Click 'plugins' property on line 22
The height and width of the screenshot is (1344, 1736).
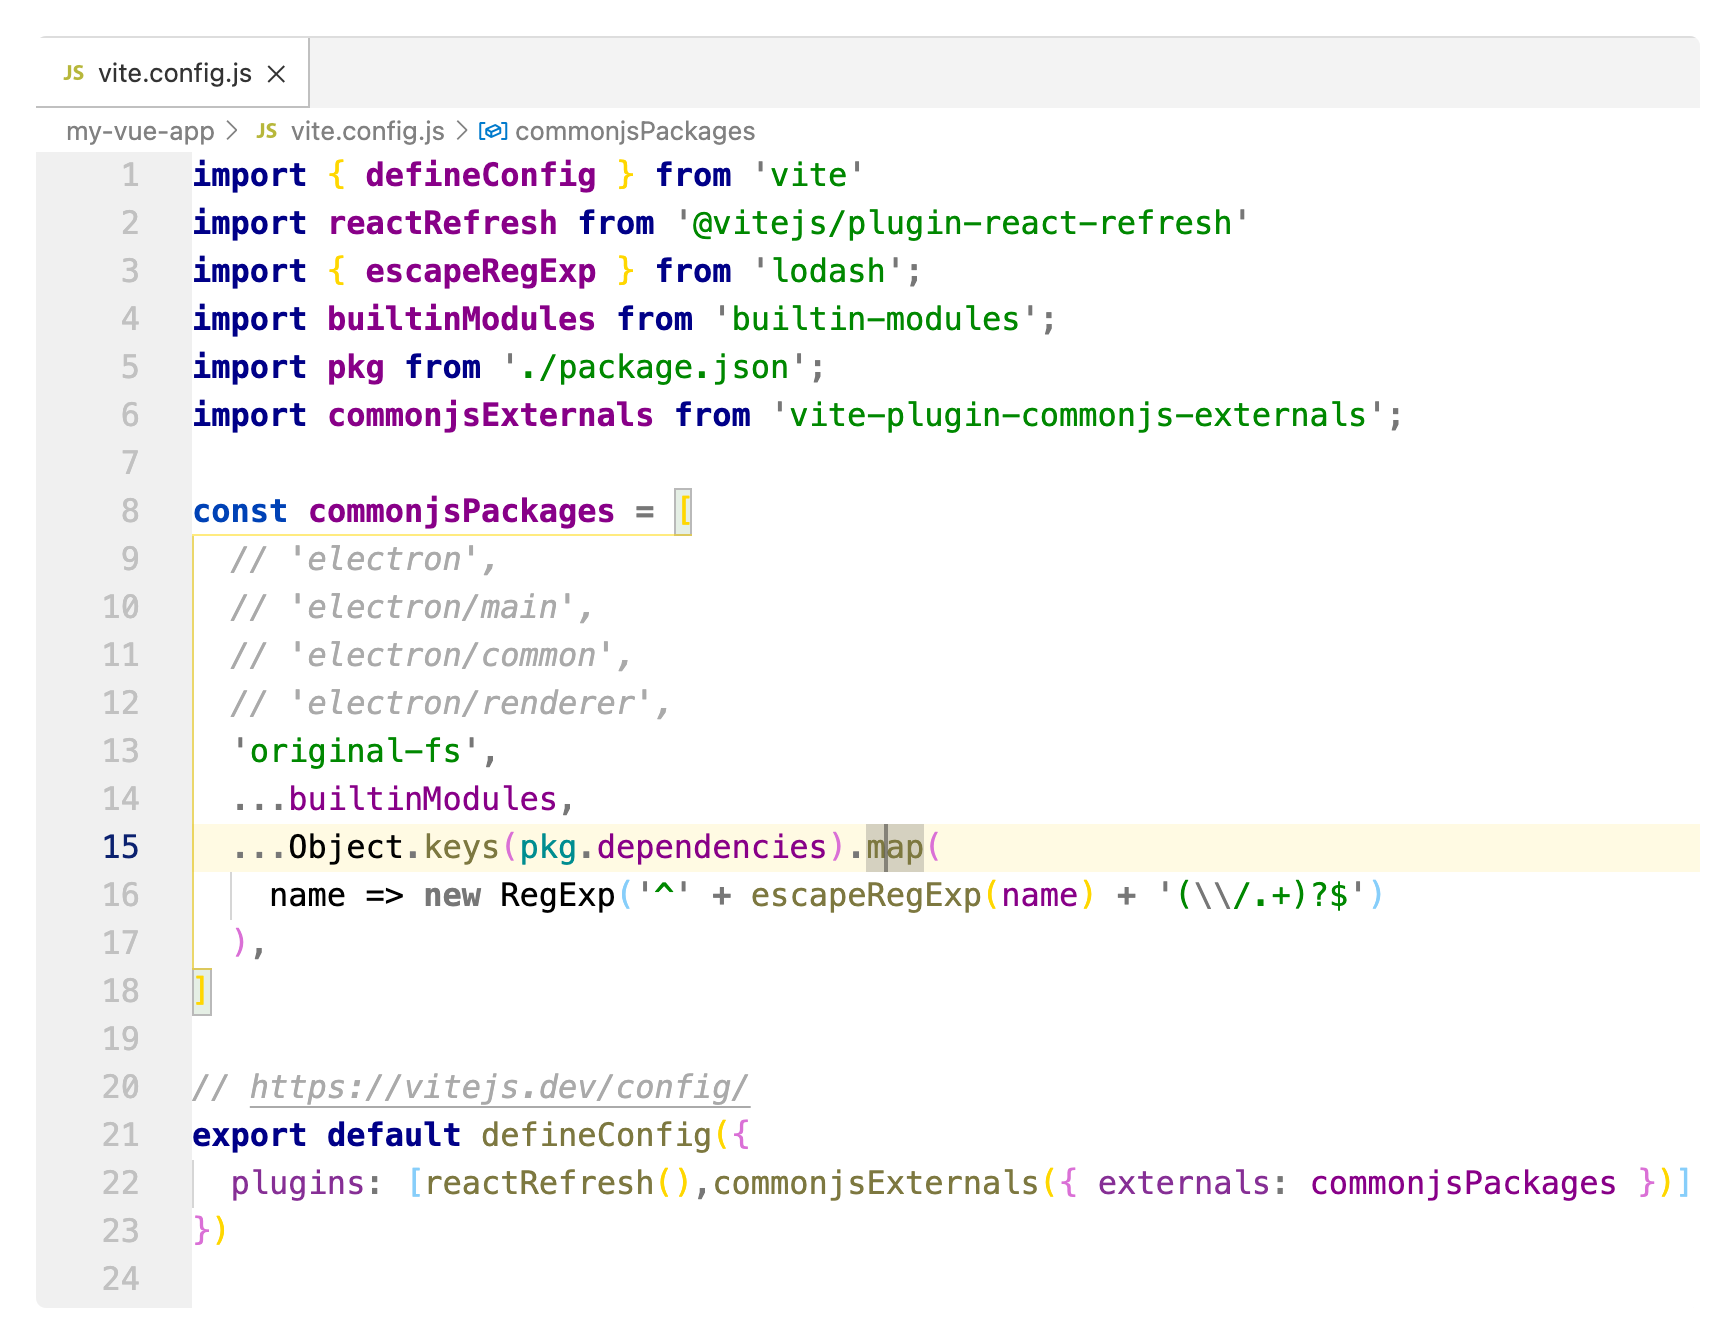(298, 1183)
